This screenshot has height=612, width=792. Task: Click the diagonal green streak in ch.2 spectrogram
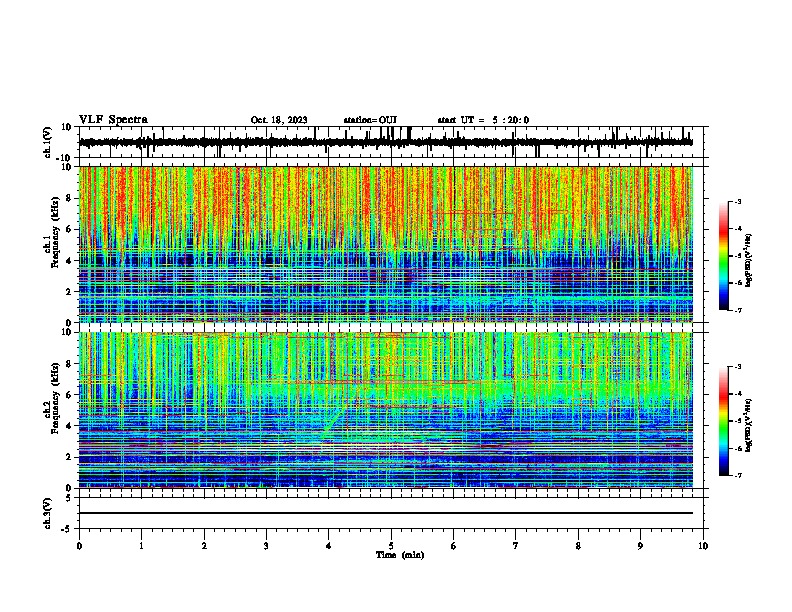click(x=333, y=421)
